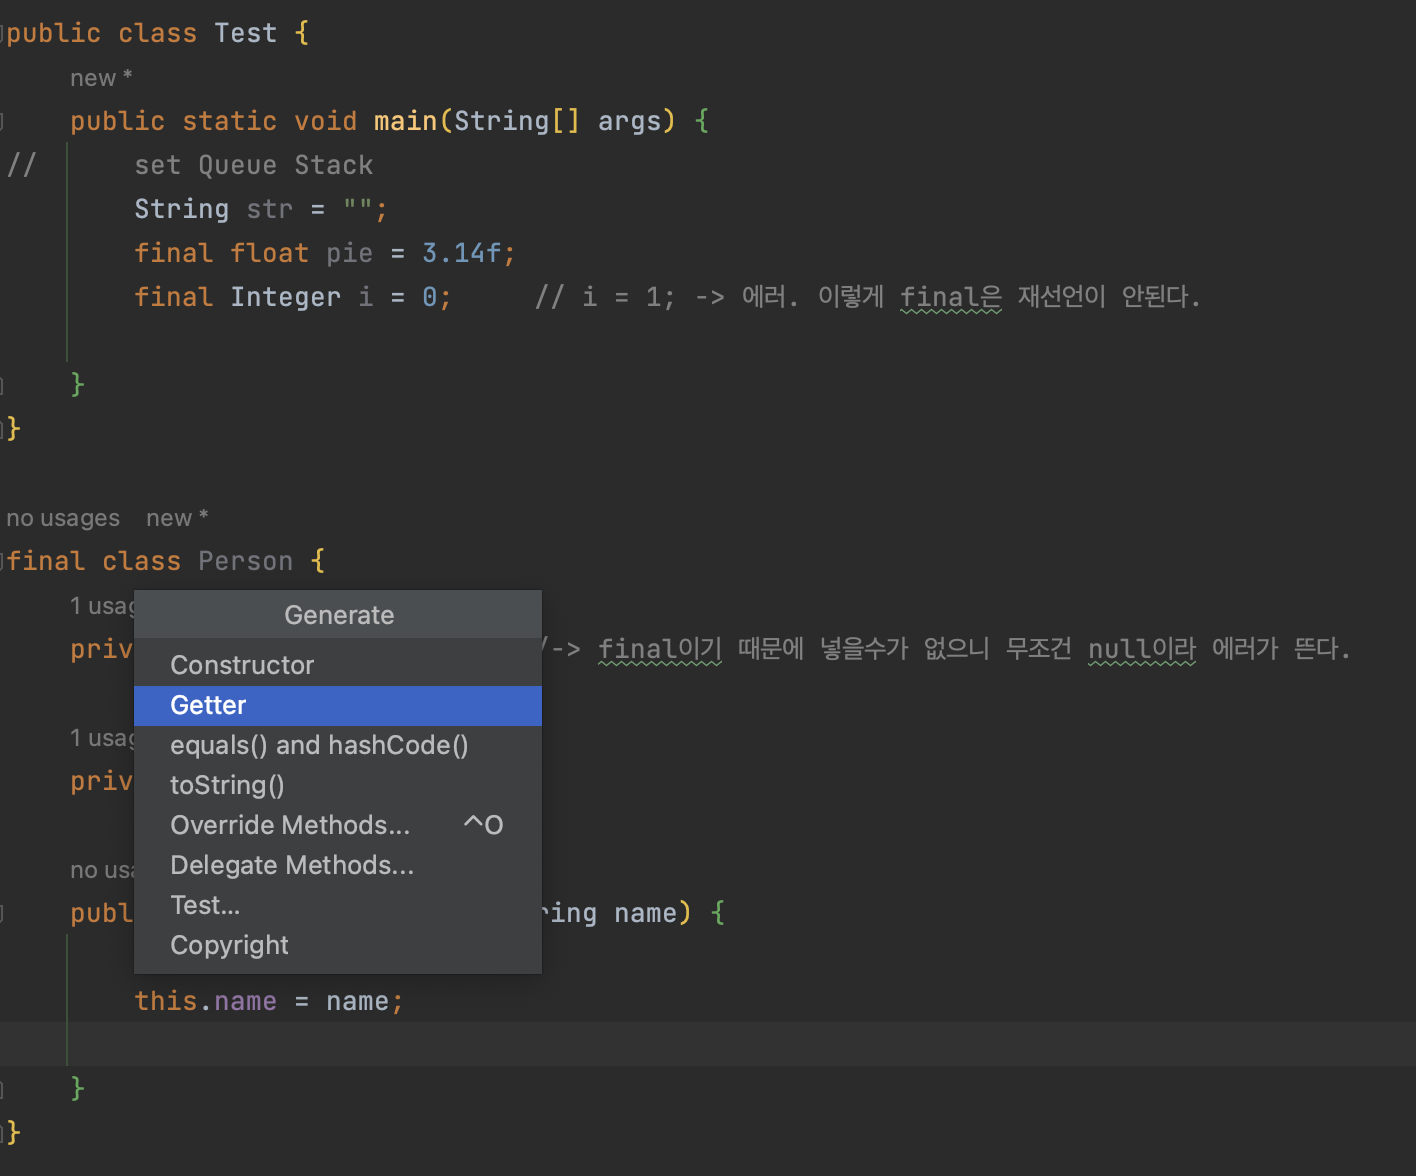
Task: Click the closing fold marker of main method
Action: (2, 385)
